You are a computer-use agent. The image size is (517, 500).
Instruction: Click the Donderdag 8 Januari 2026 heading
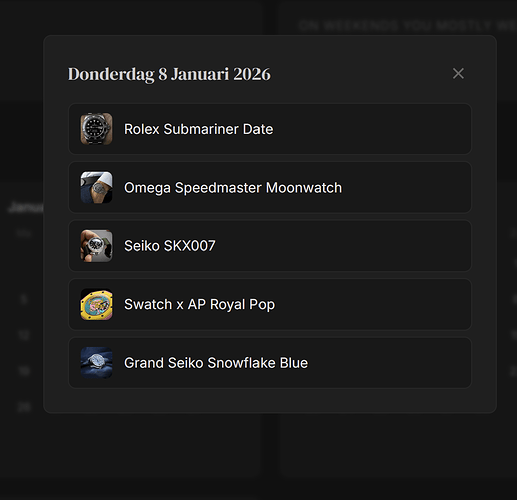pos(169,74)
